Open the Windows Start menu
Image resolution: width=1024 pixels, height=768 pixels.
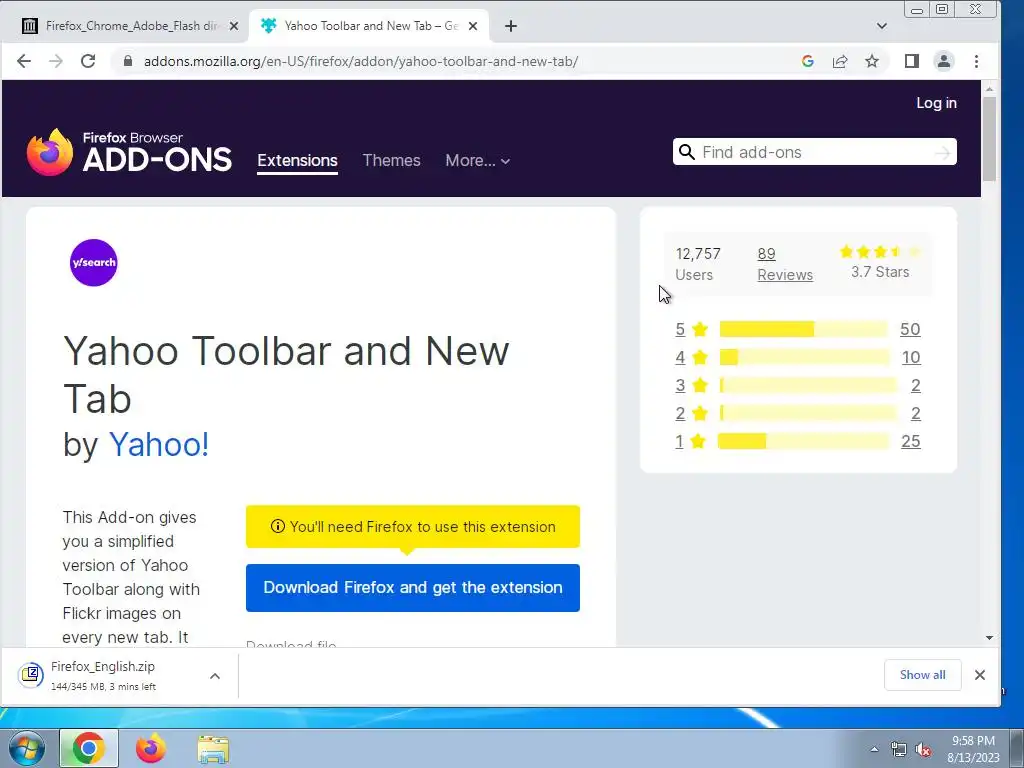tap(27, 748)
